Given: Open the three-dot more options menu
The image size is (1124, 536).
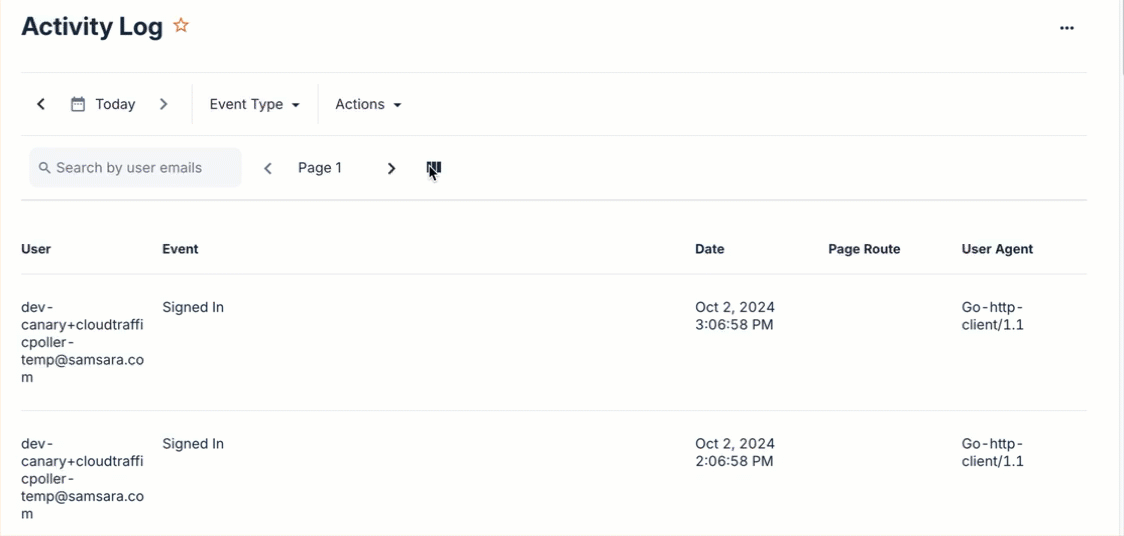Looking at the screenshot, I should point(1067,28).
